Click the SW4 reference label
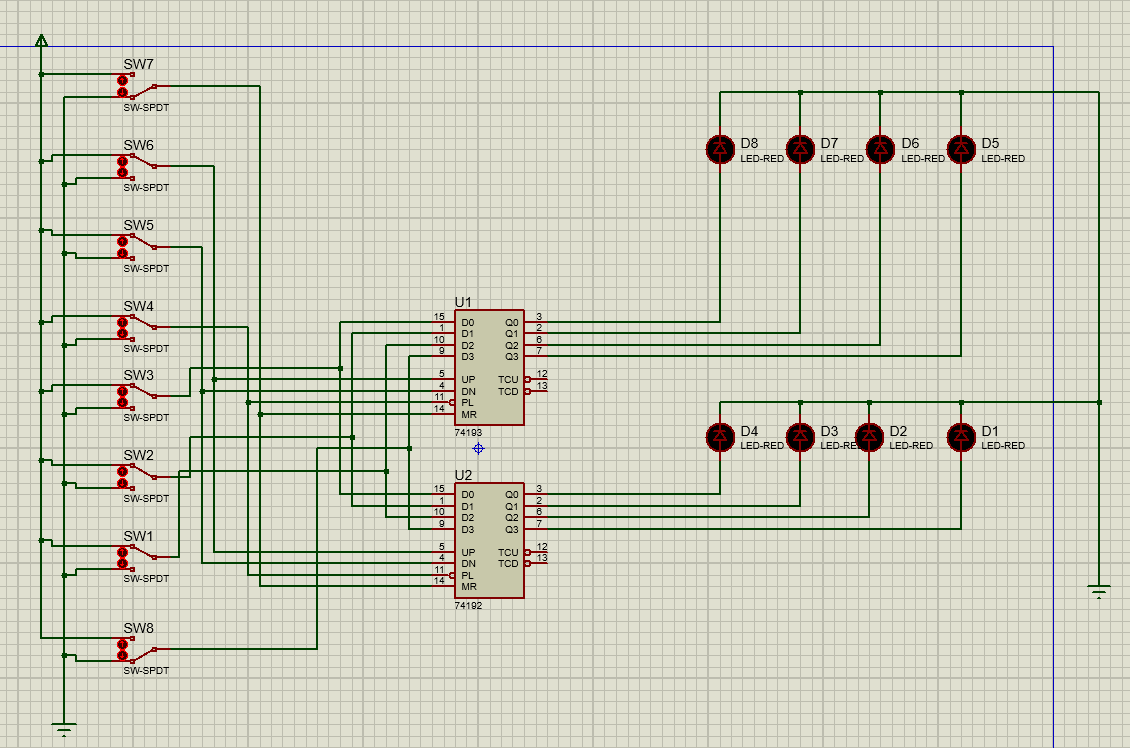 138,306
